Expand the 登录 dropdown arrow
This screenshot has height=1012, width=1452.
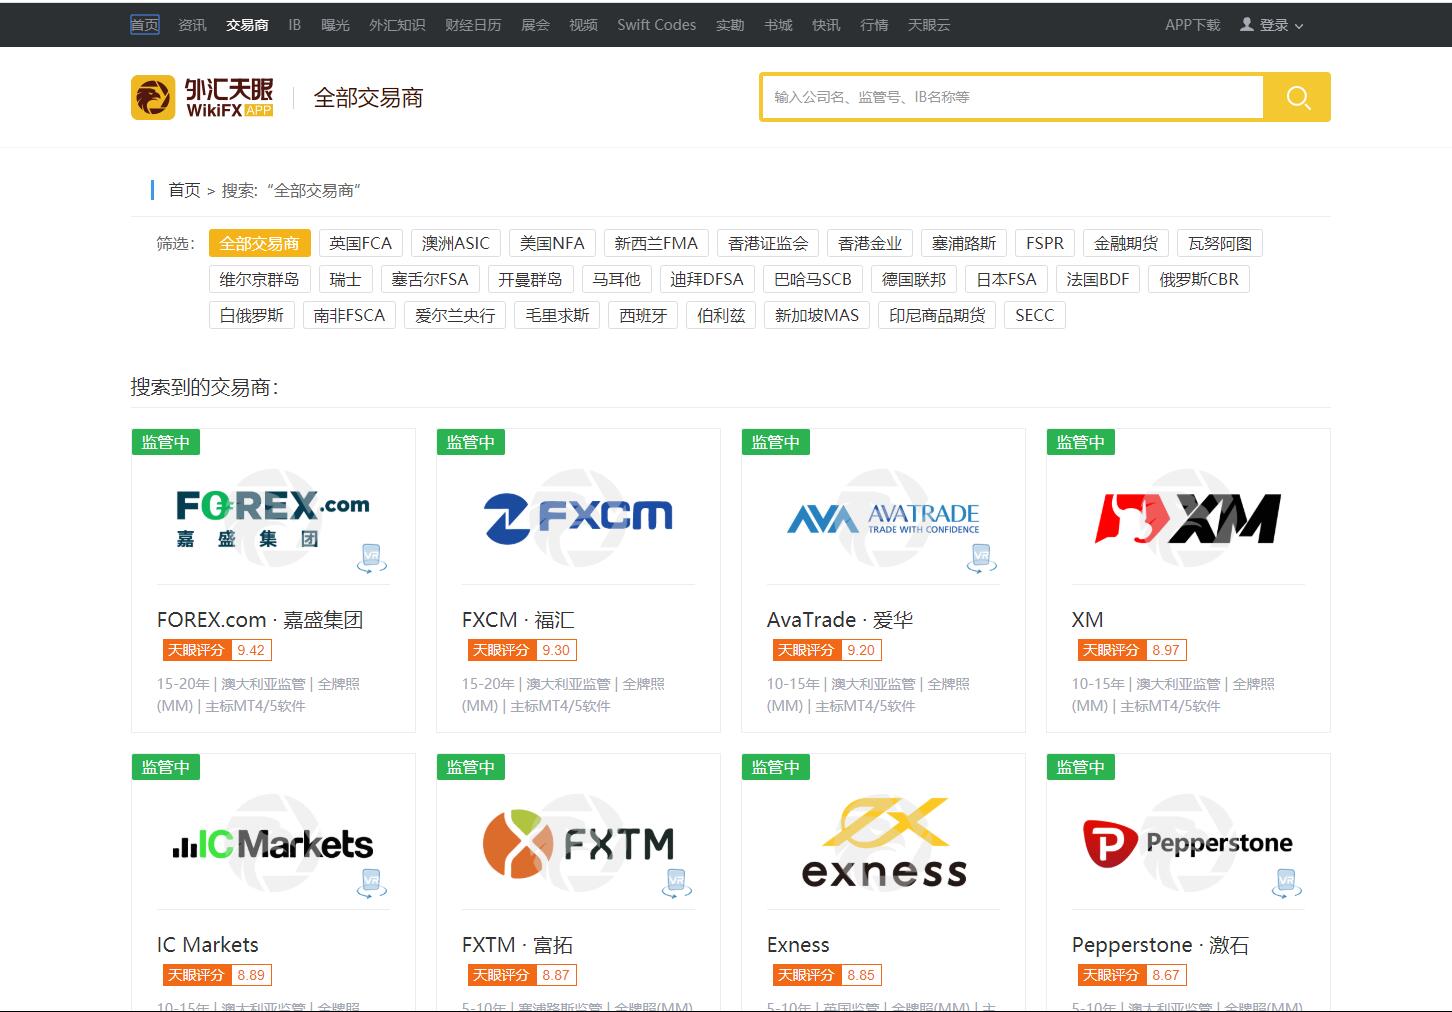tap(1299, 26)
